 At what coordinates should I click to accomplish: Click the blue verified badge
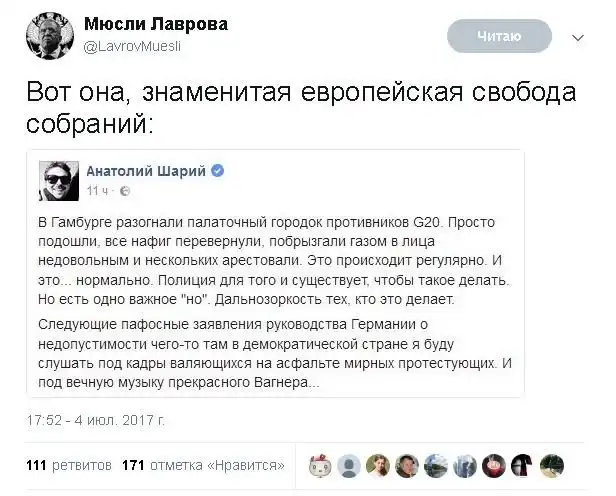pos(217,171)
